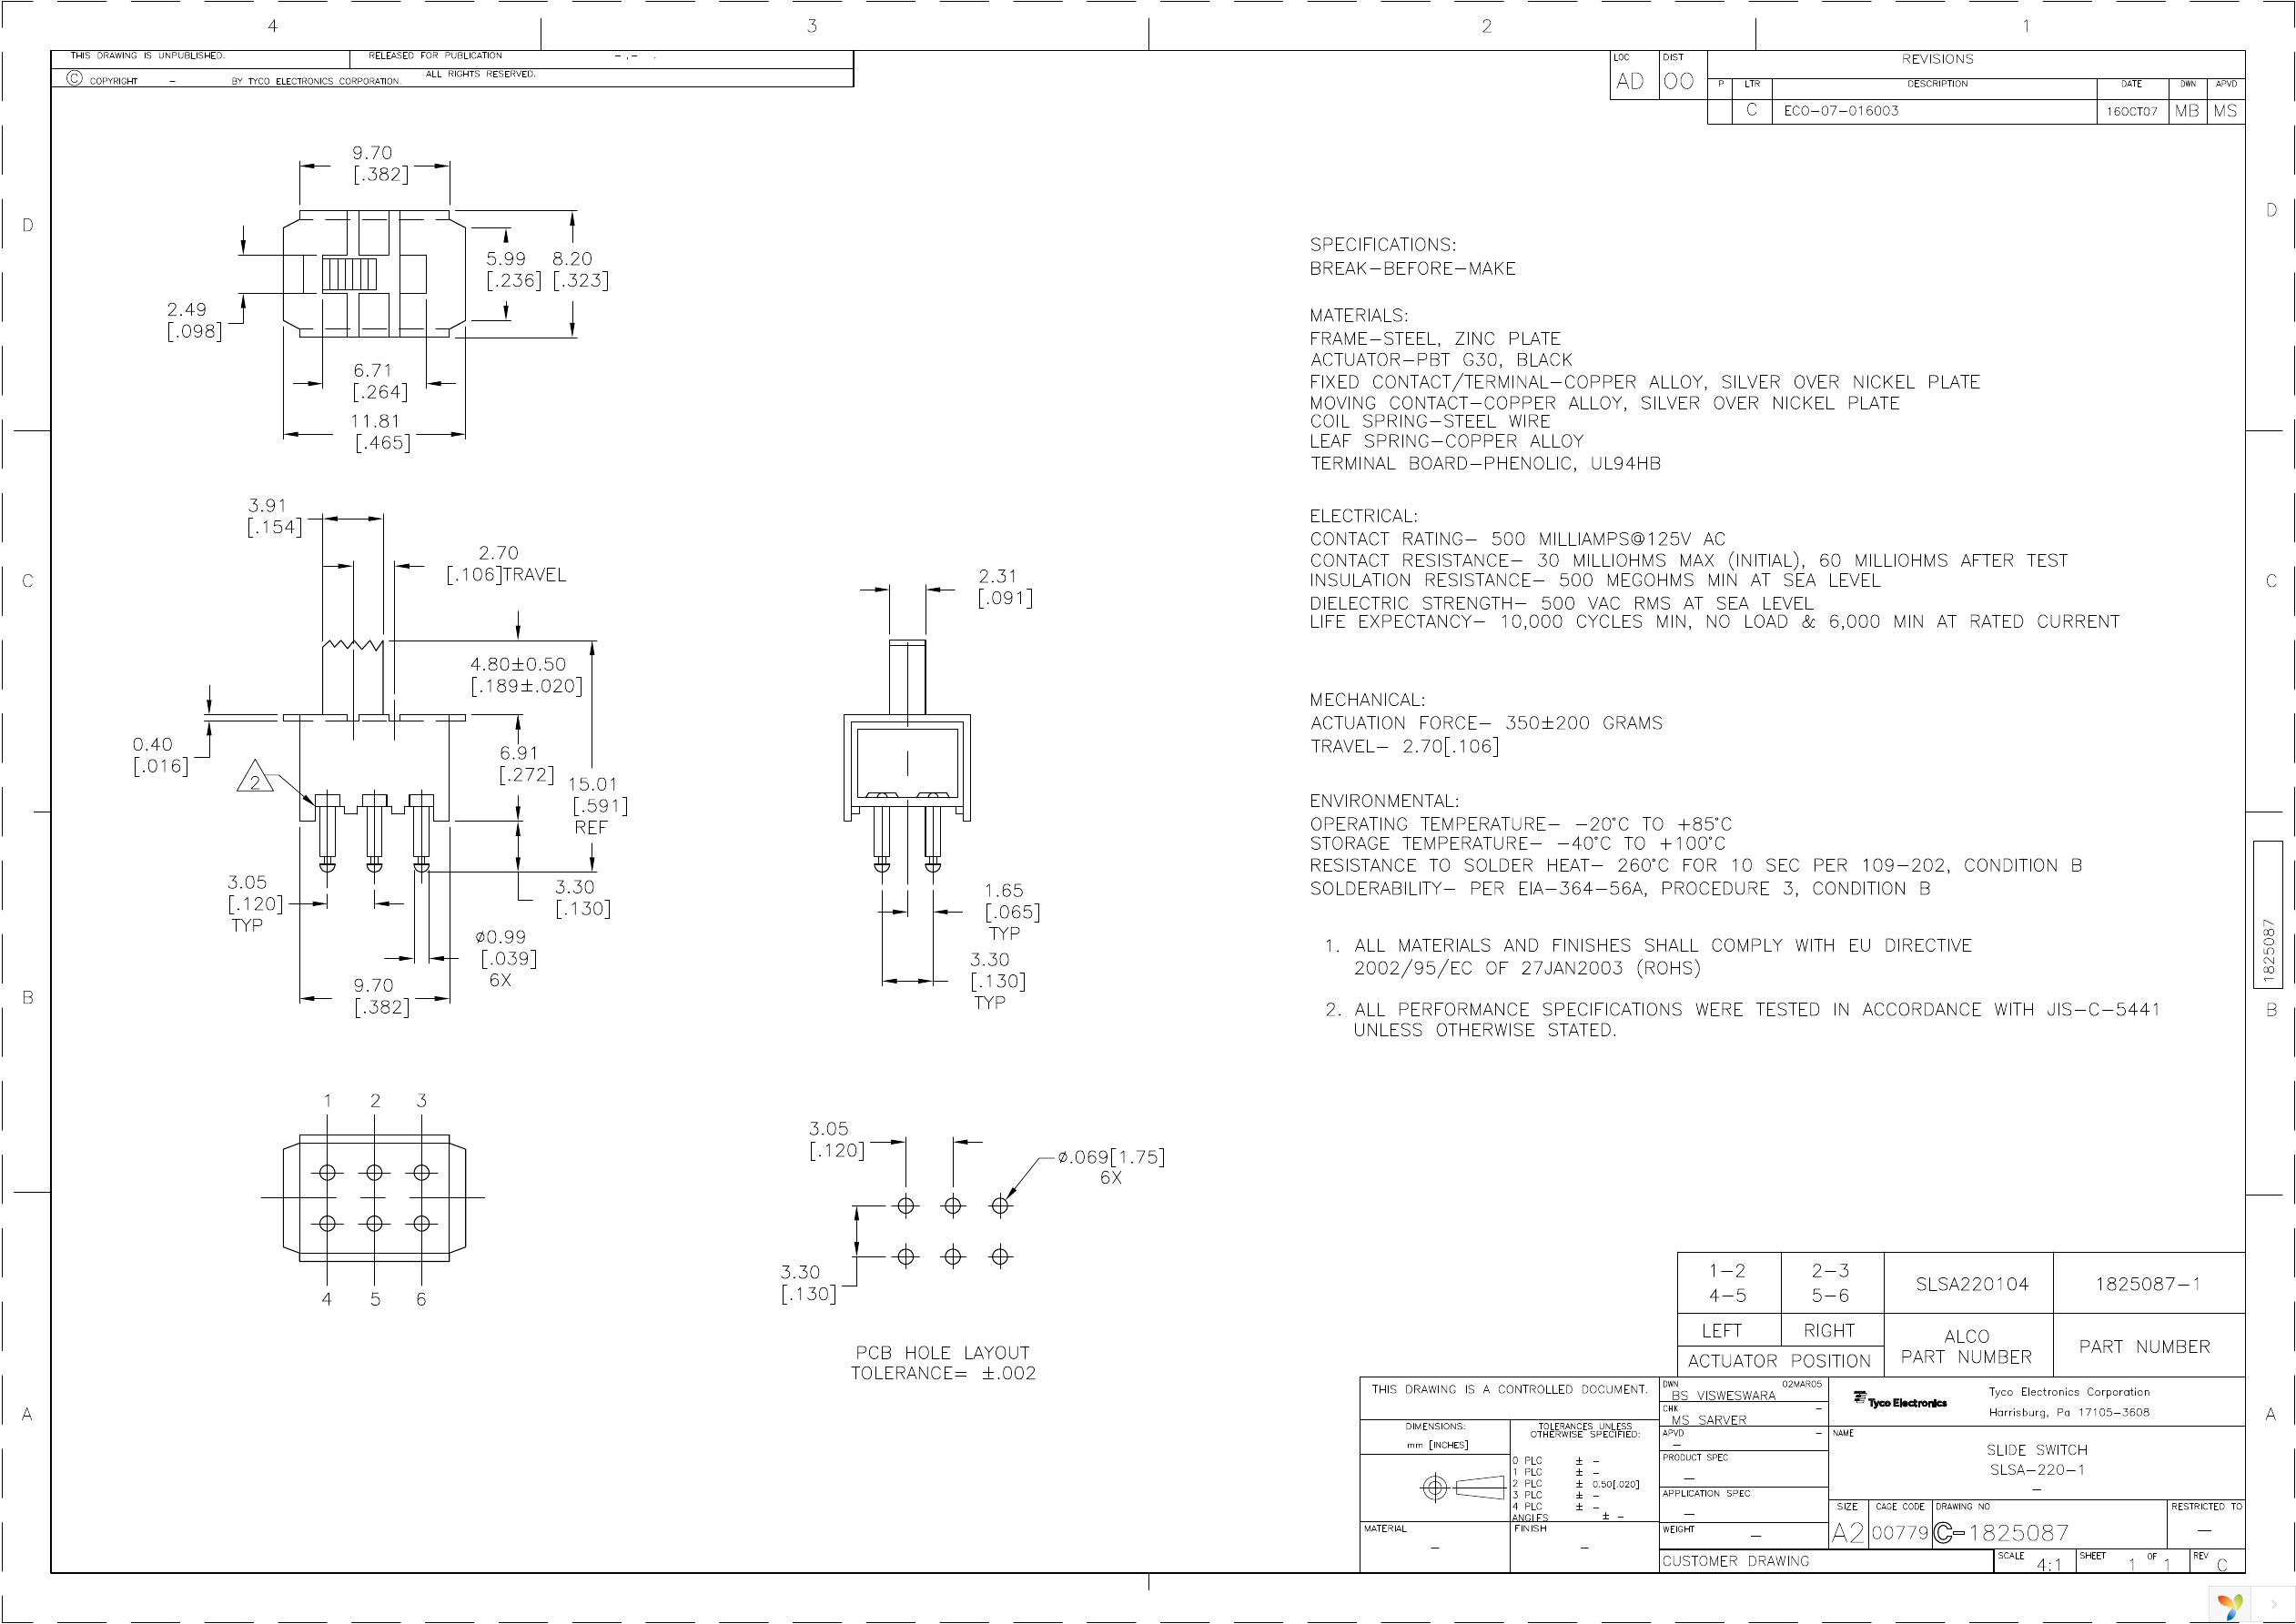Image resolution: width=2296 pixels, height=1624 pixels.
Task: Select the 'CONTACT RESISTANCE- 30 MILLIOHMS MAX' line
Action: [x=1688, y=561]
